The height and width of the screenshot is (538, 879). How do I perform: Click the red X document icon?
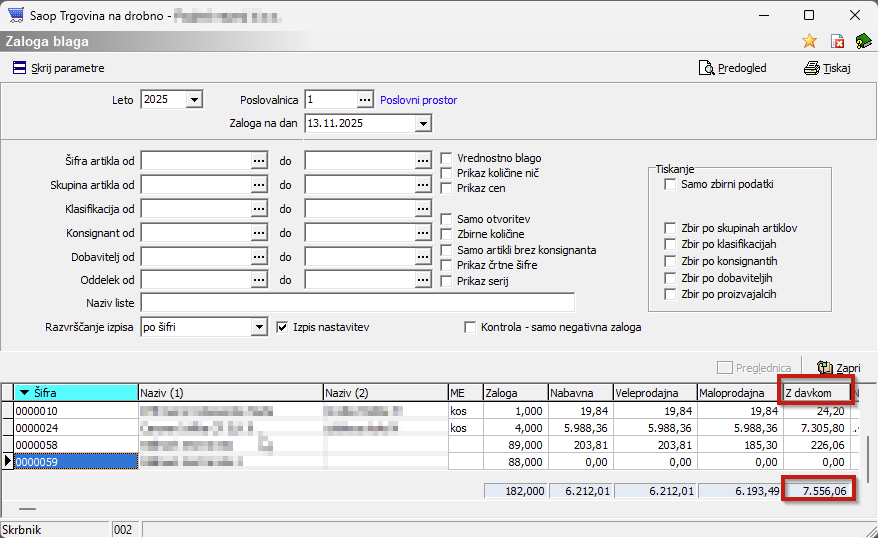point(837,41)
